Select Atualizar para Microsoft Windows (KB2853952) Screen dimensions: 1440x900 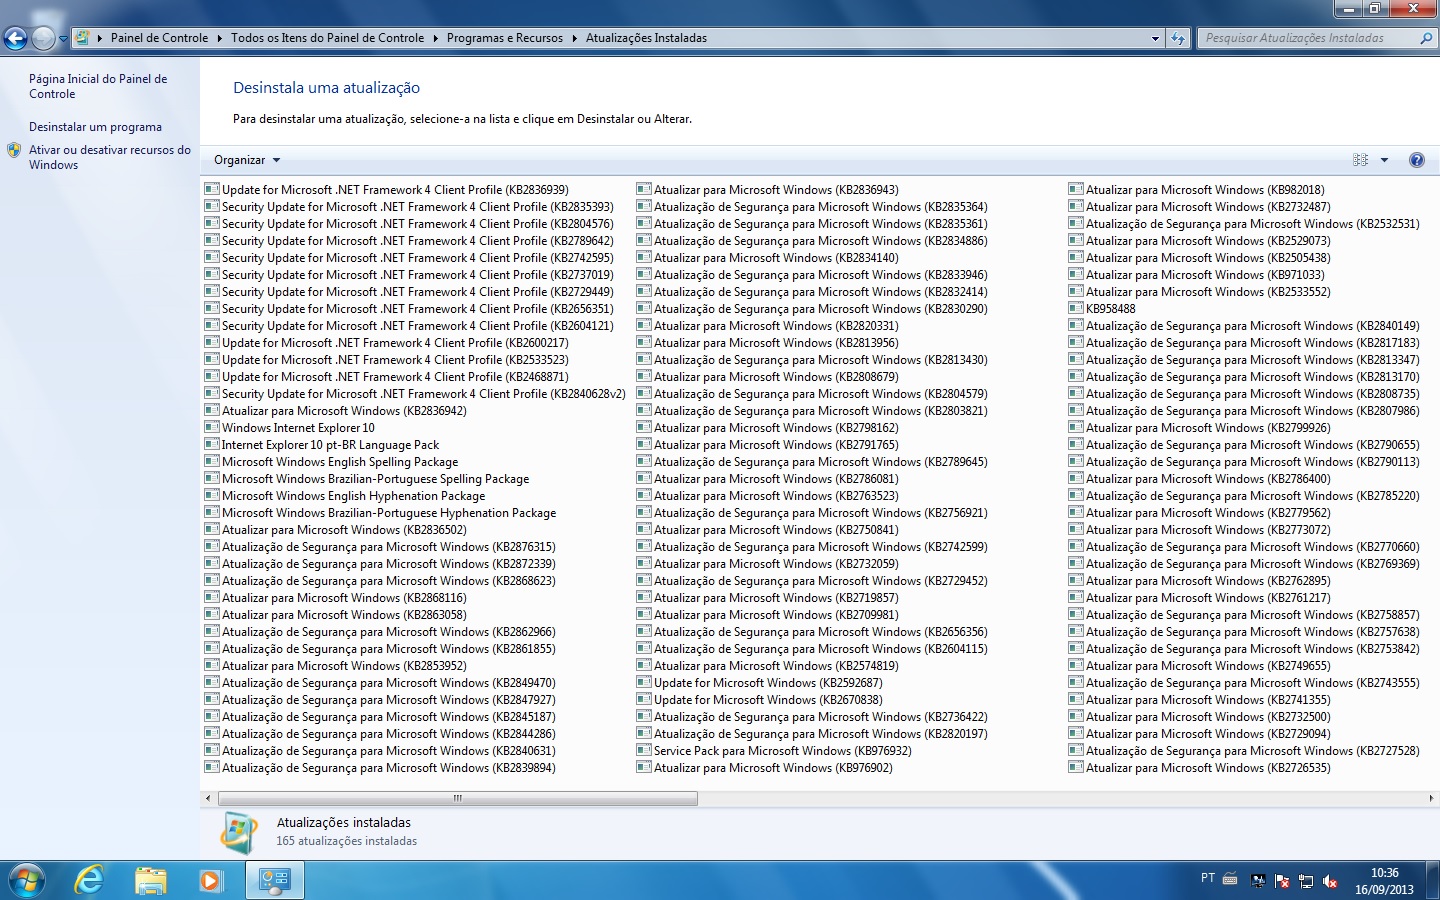point(335,665)
